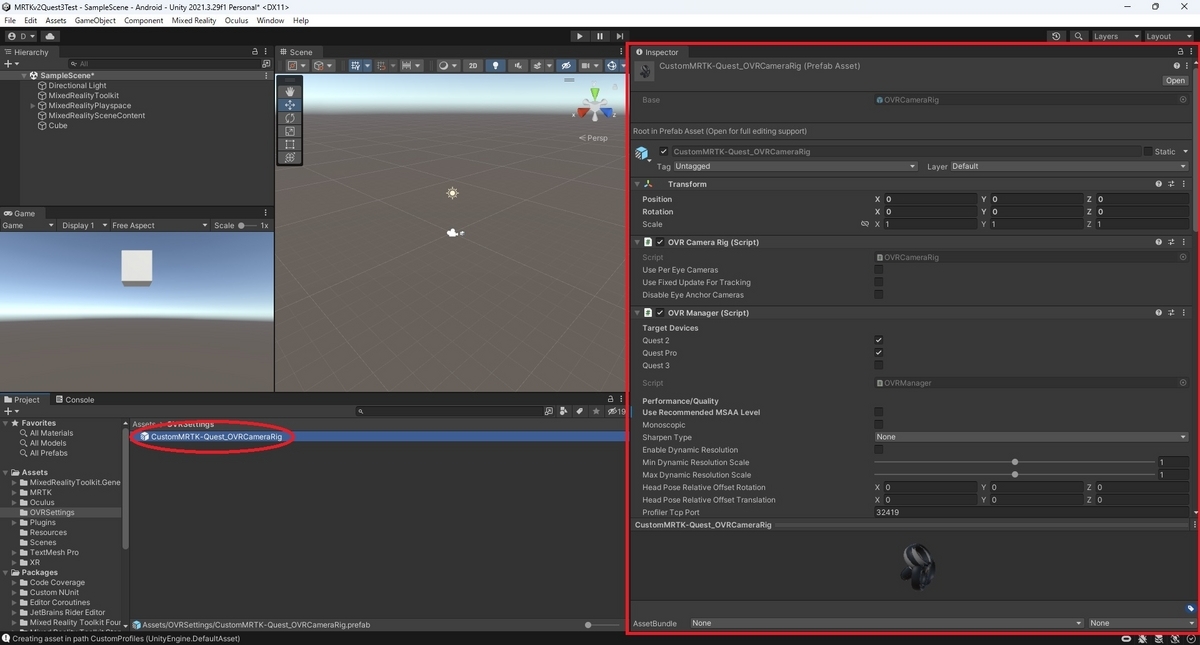Toggle Persp projection label
The image size is (1200, 645).
[595, 138]
